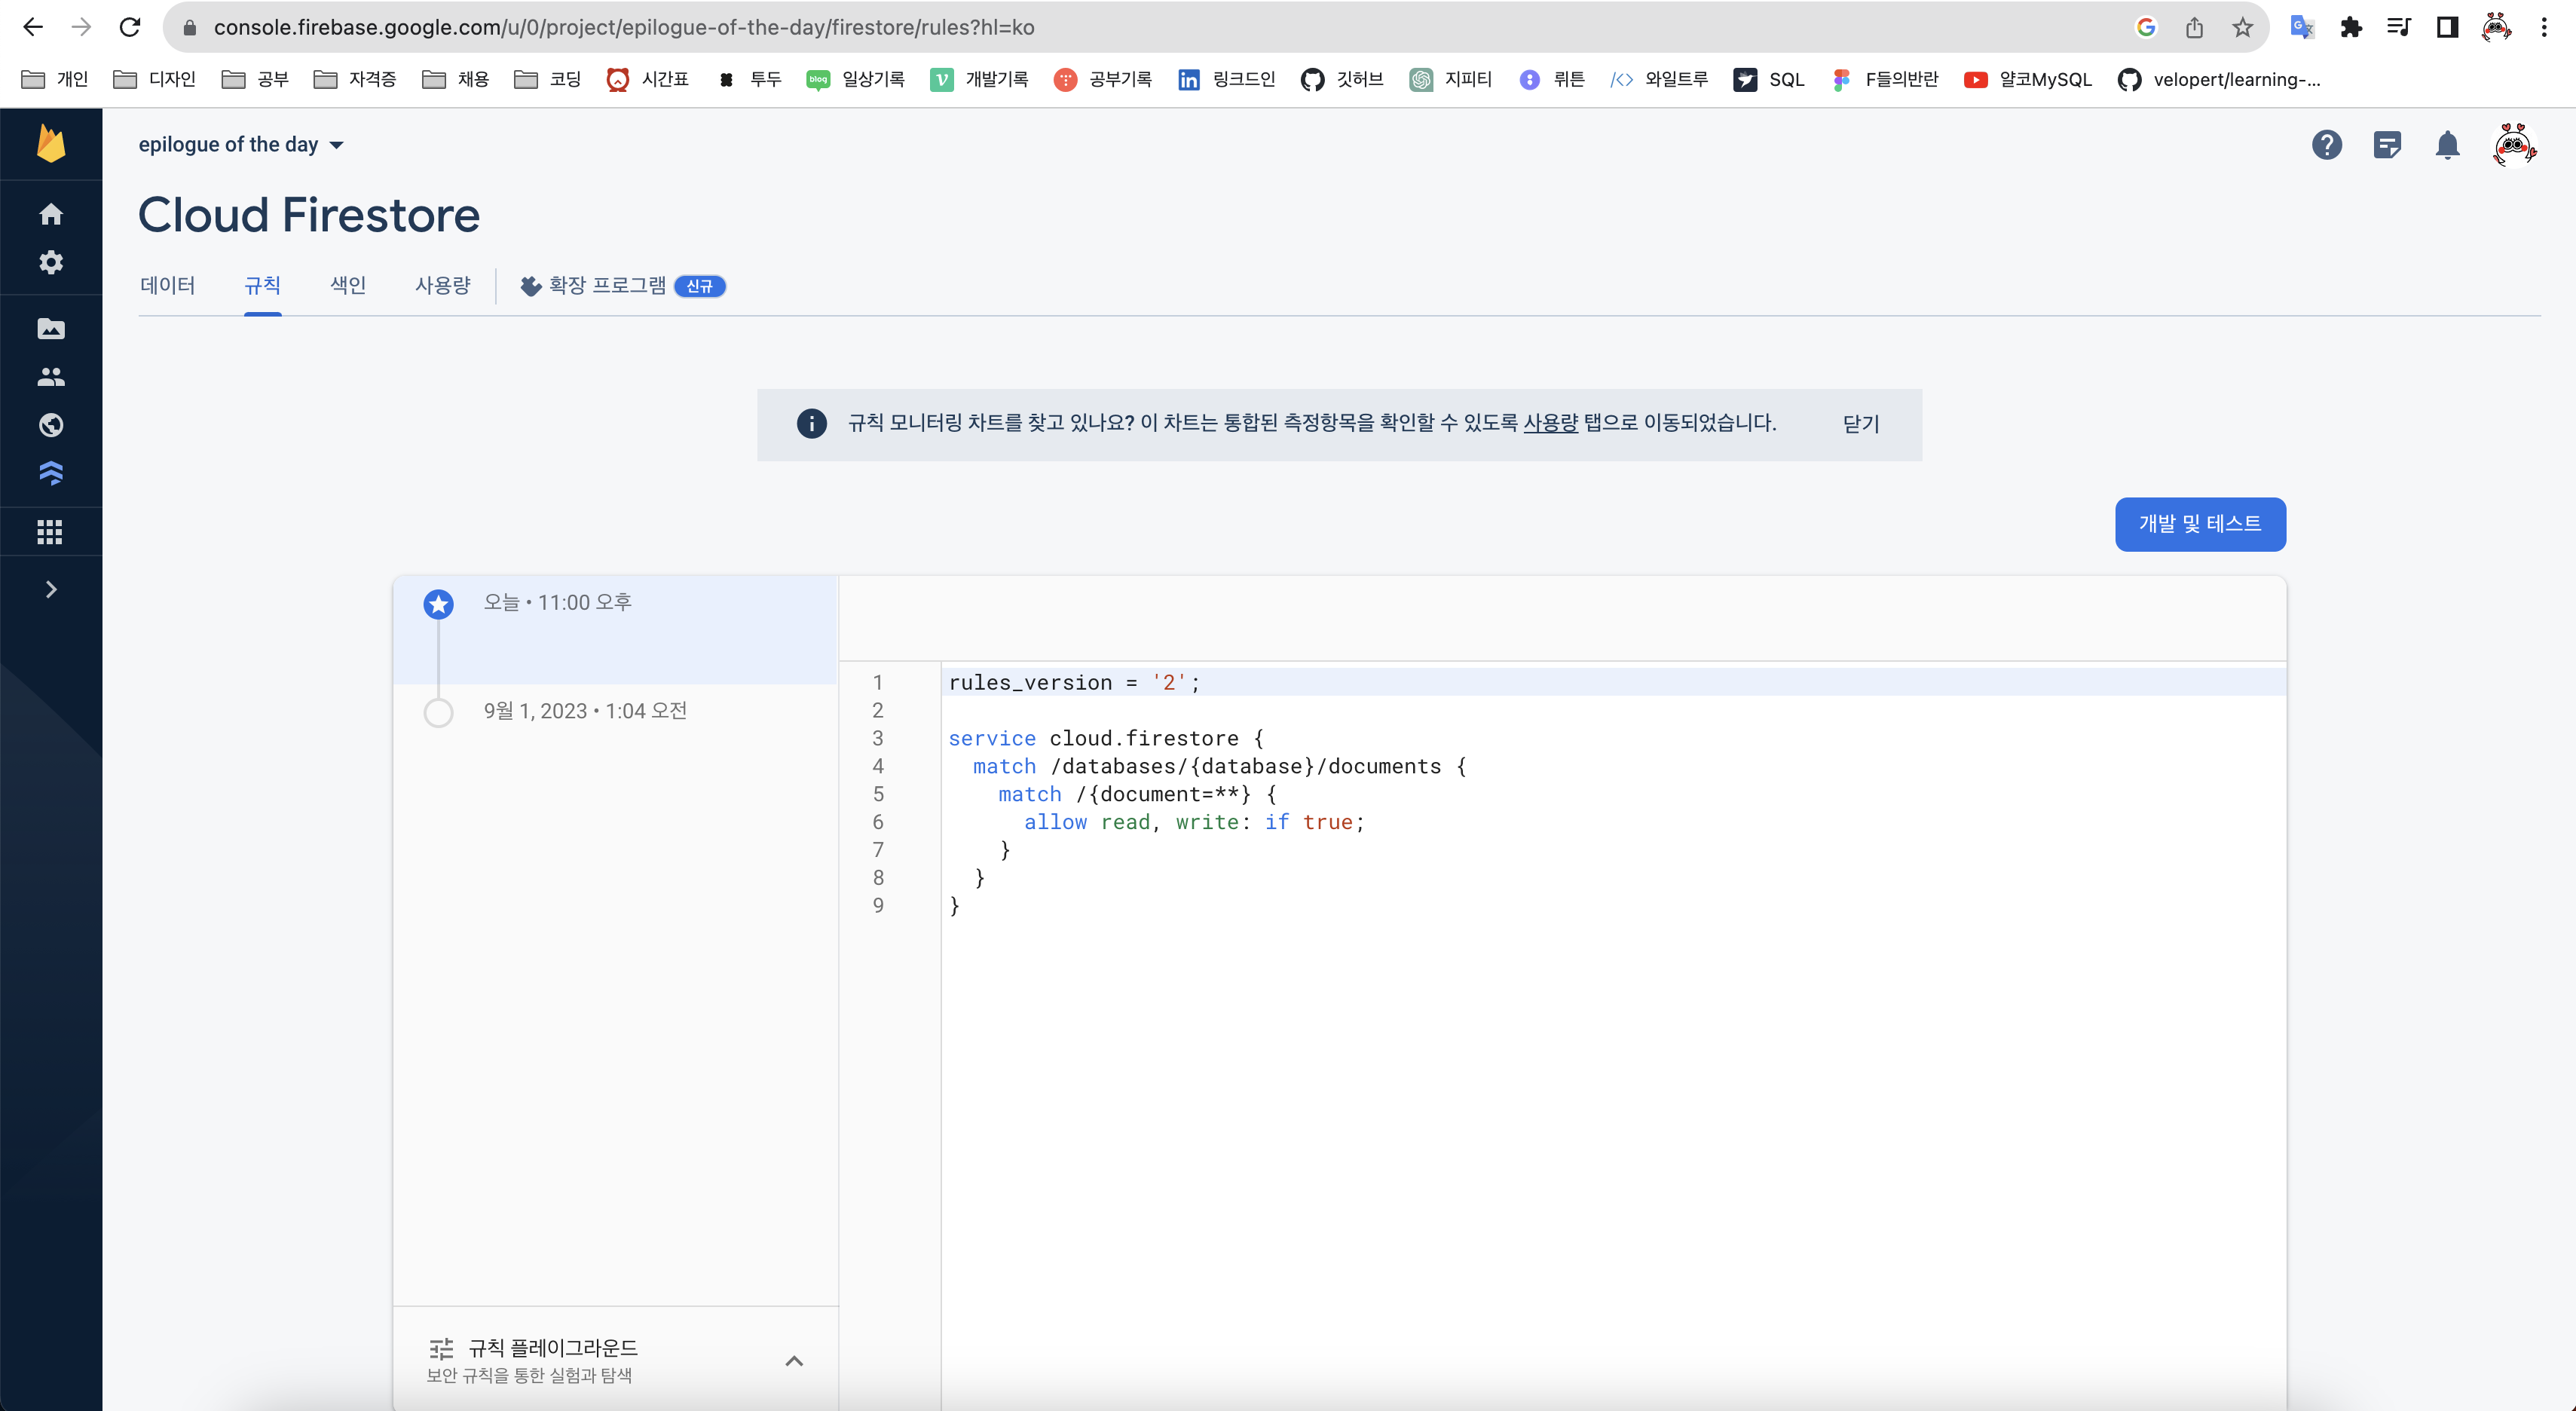Open Storage image icon in sidebar
Screen dimensions: 2576x1411
(x=51, y=329)
